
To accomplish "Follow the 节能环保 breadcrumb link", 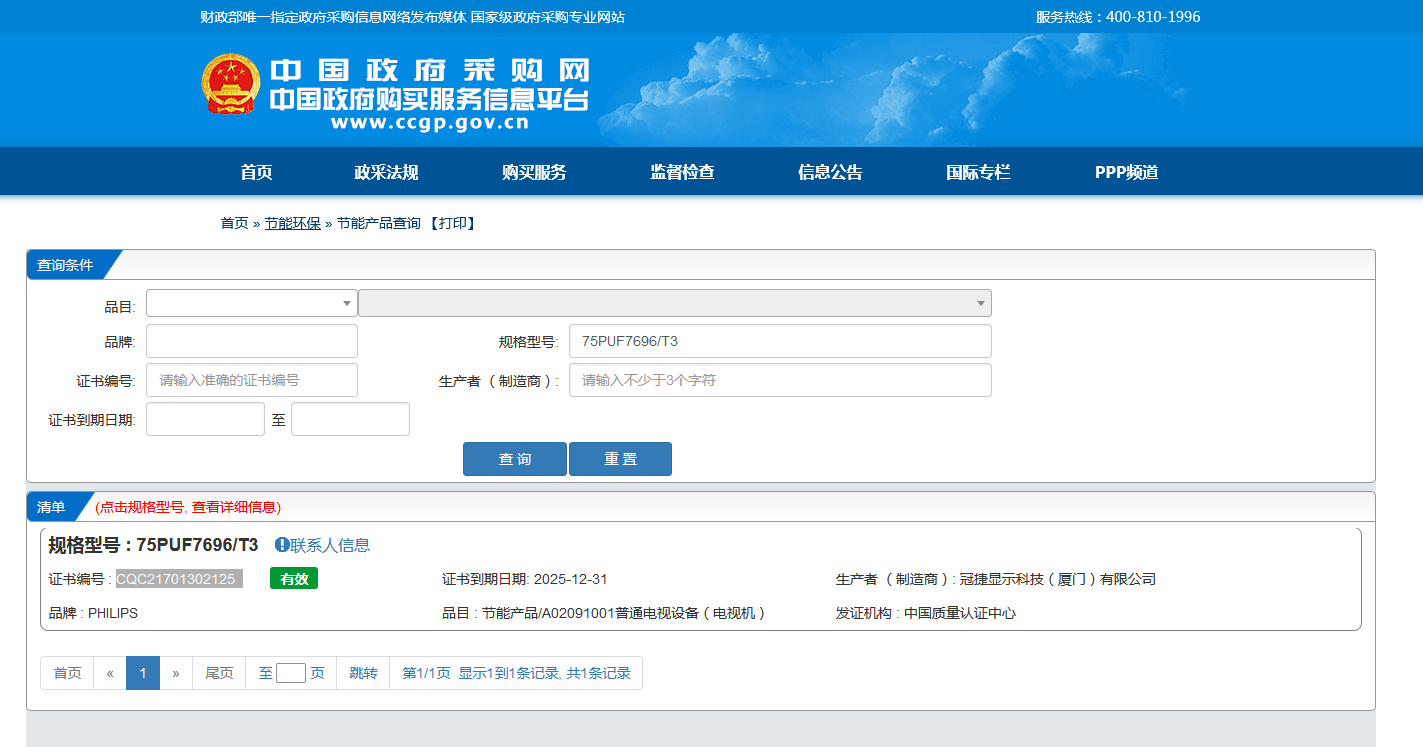I will 292,223.
